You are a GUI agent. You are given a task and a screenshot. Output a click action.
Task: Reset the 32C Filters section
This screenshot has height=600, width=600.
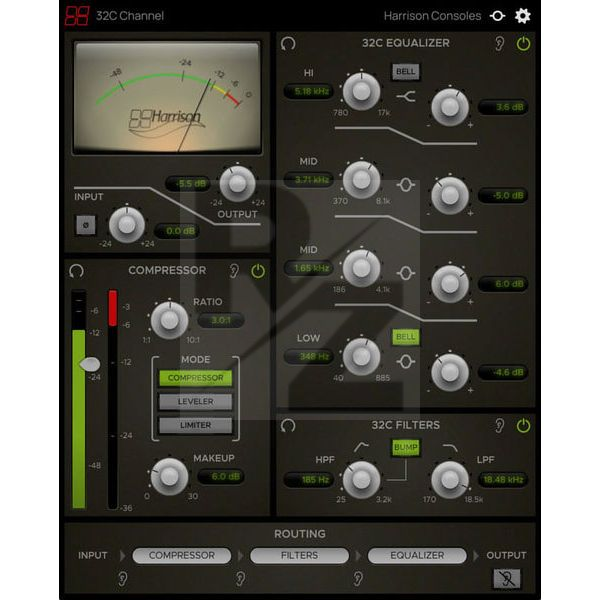tap(288, 426)
